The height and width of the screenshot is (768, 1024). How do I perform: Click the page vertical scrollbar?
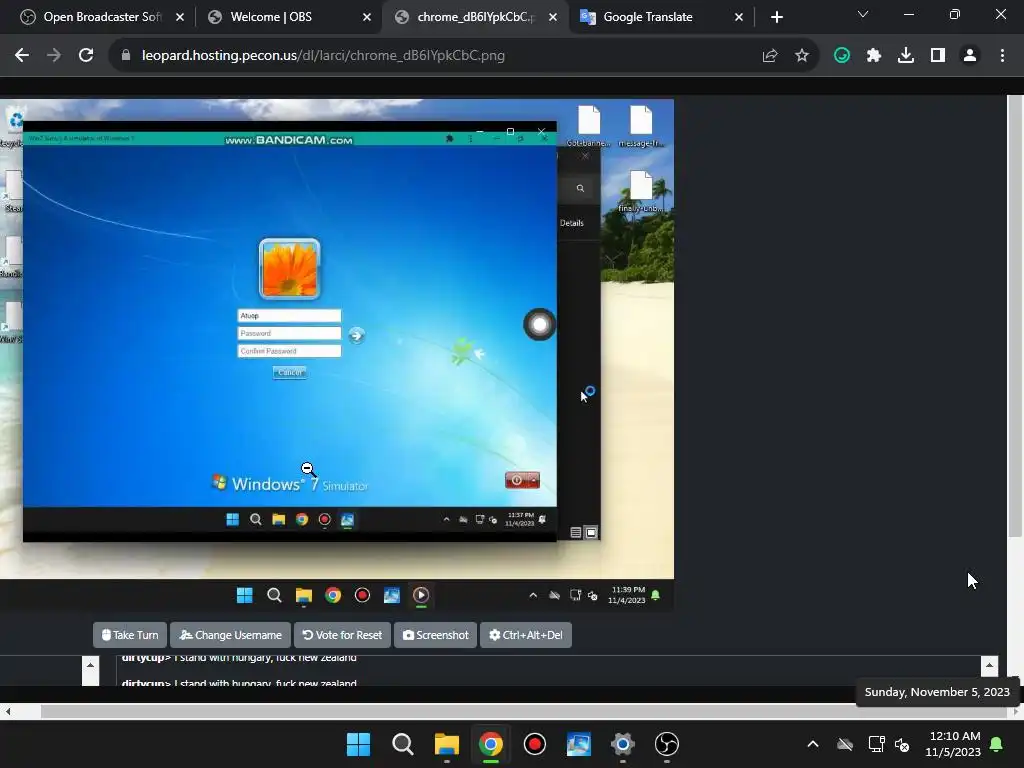1015,315
